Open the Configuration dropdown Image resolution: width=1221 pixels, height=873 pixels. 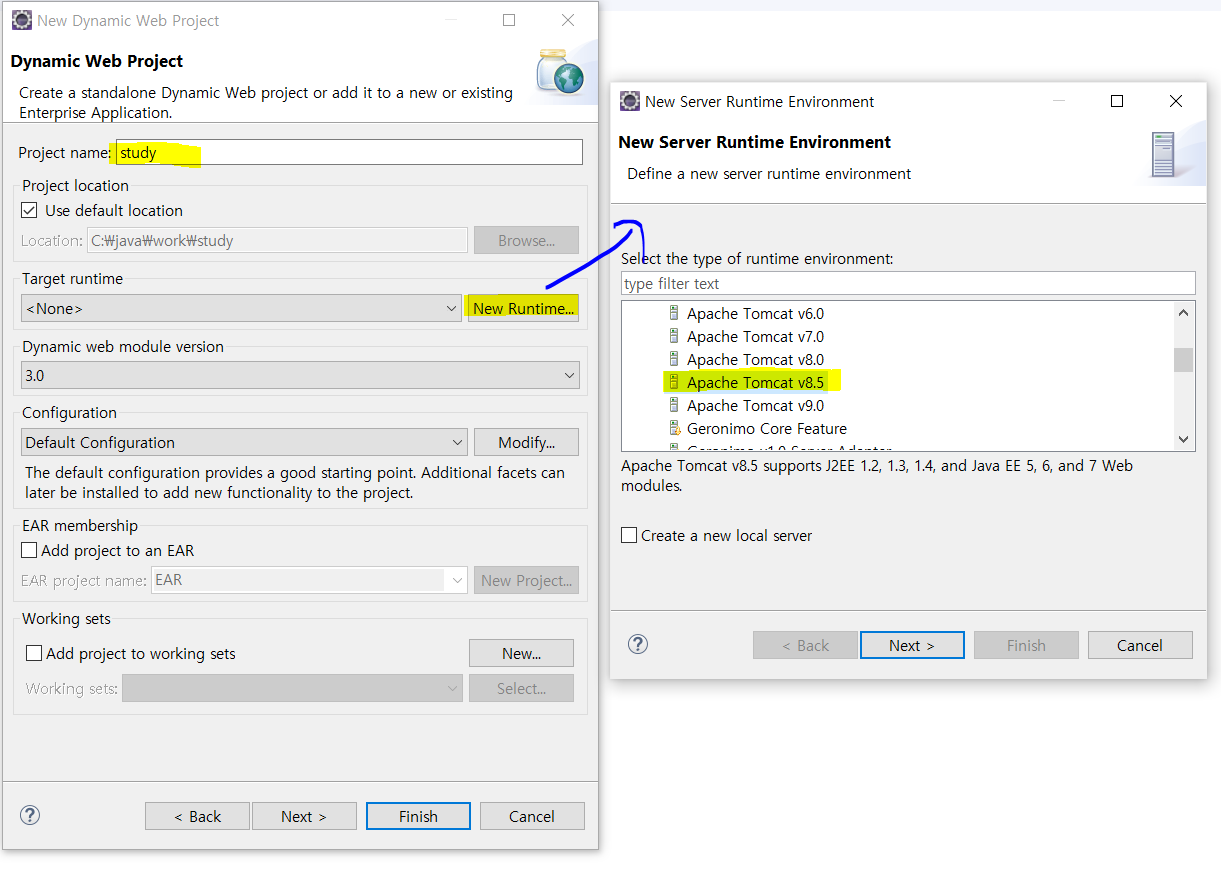[244, 442]
